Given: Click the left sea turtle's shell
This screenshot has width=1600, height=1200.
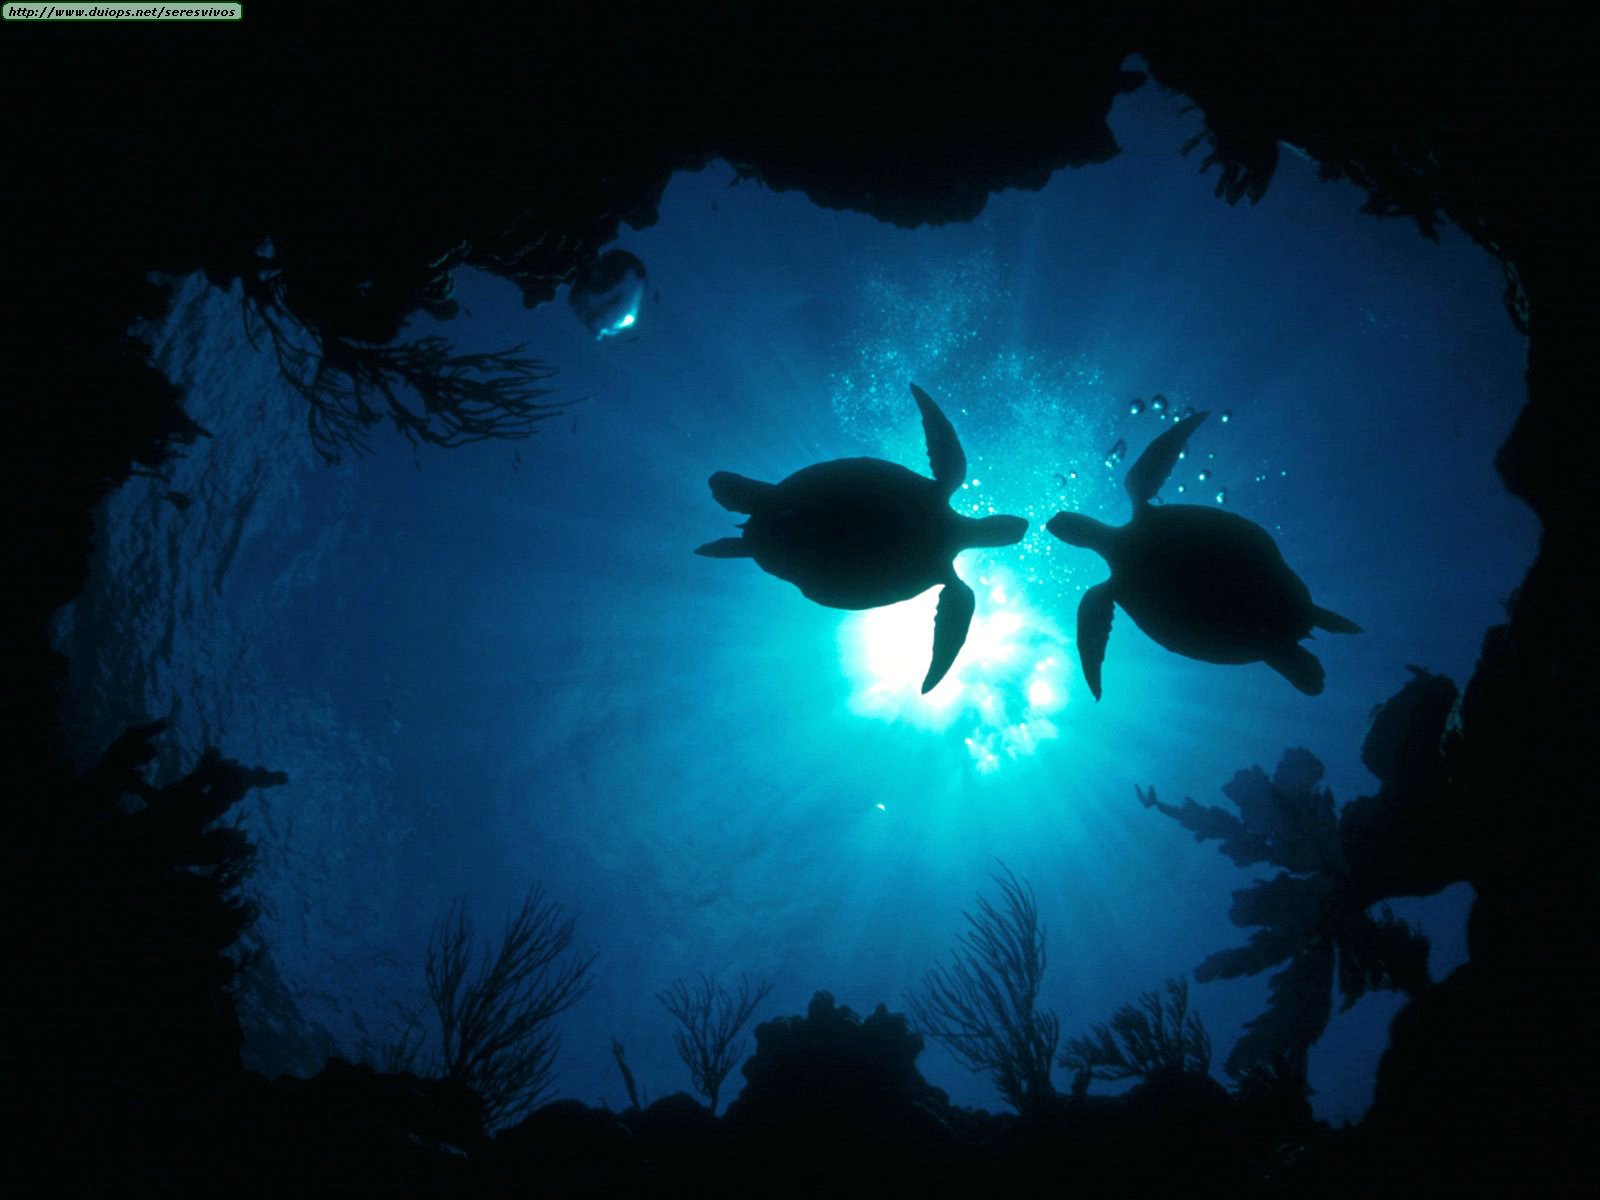Looking at the screenshot, I should 855,533.
